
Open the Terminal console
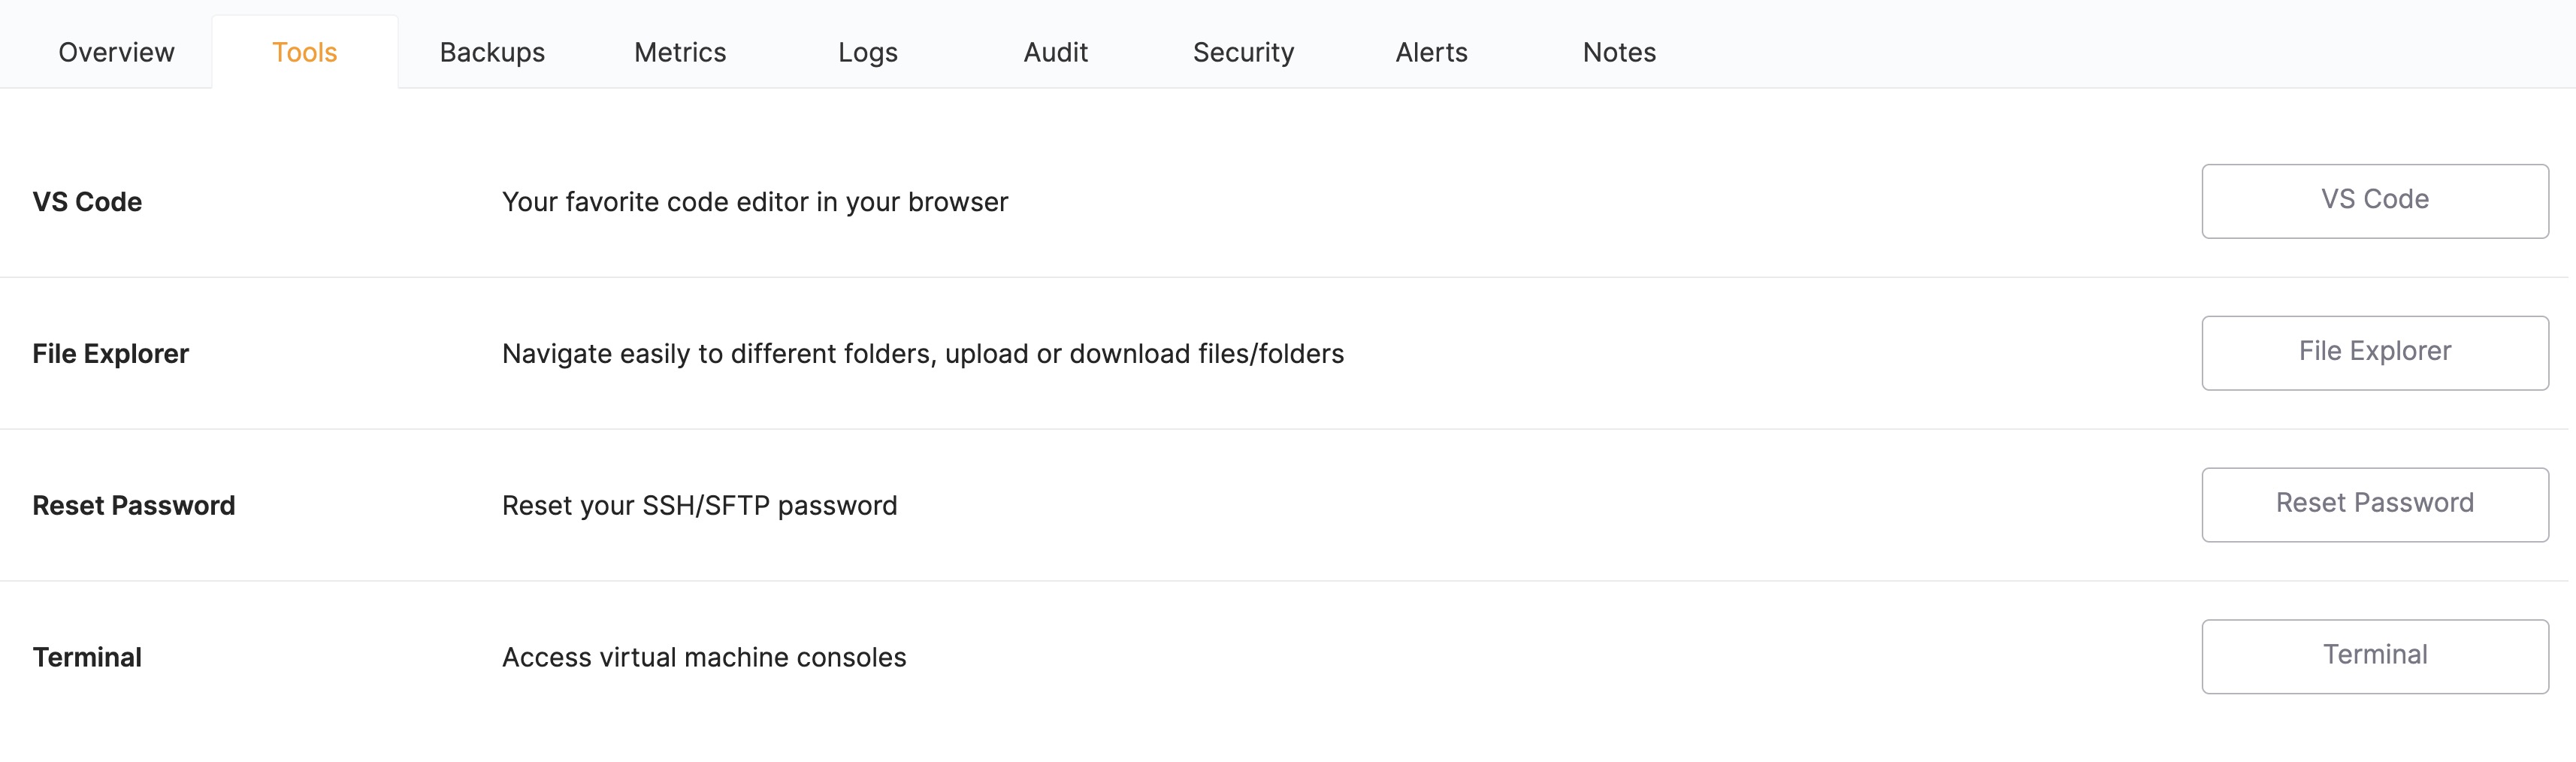click(x=2374, y=656)
